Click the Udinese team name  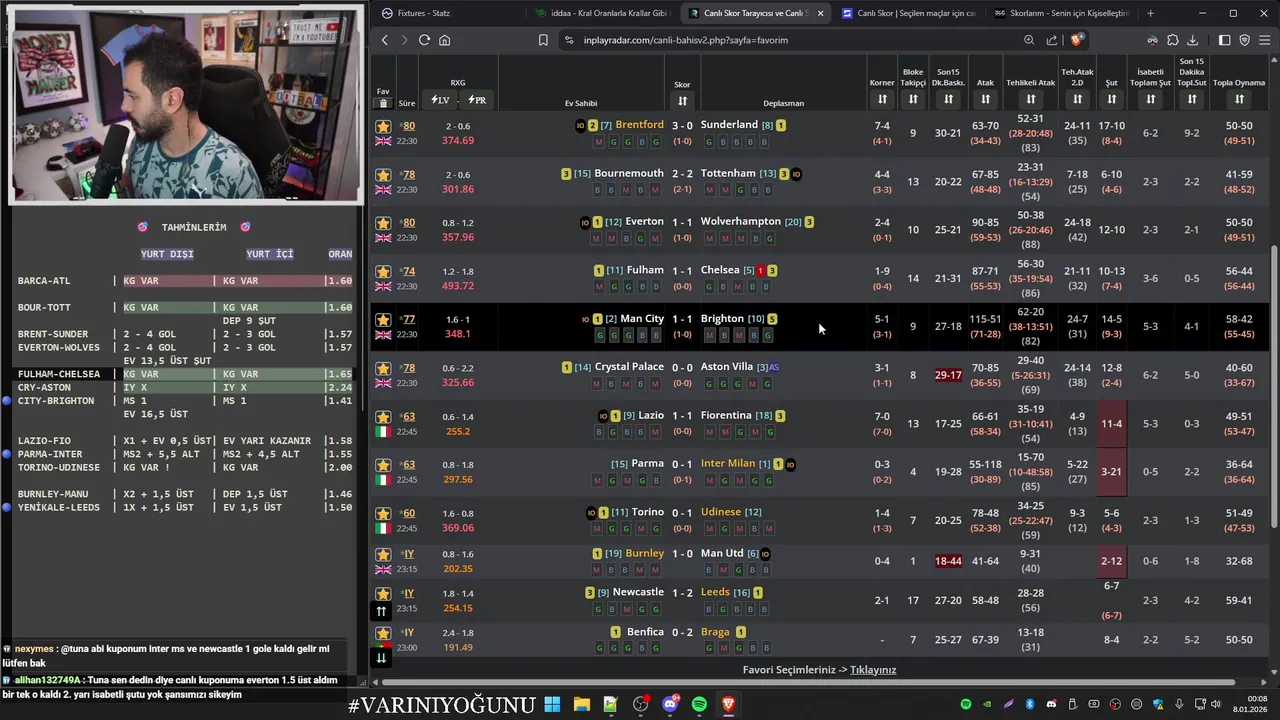click(721, 512)
